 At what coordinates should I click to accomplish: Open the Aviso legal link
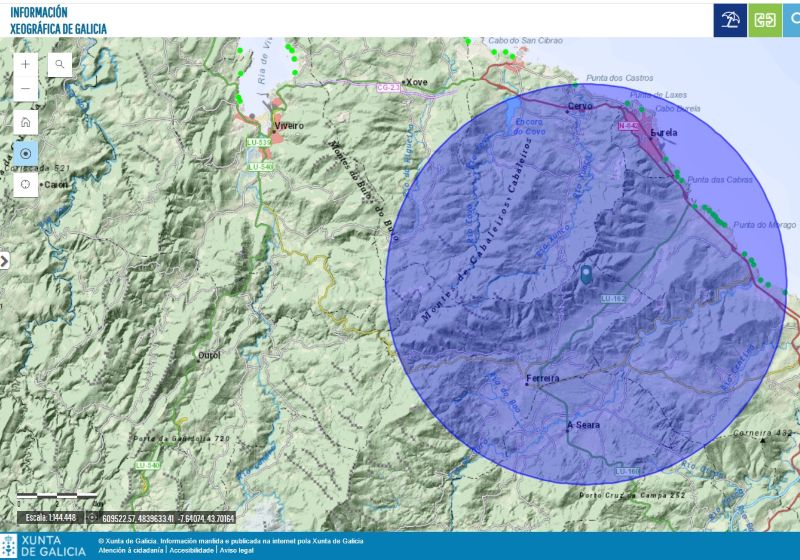pos(237,551)
